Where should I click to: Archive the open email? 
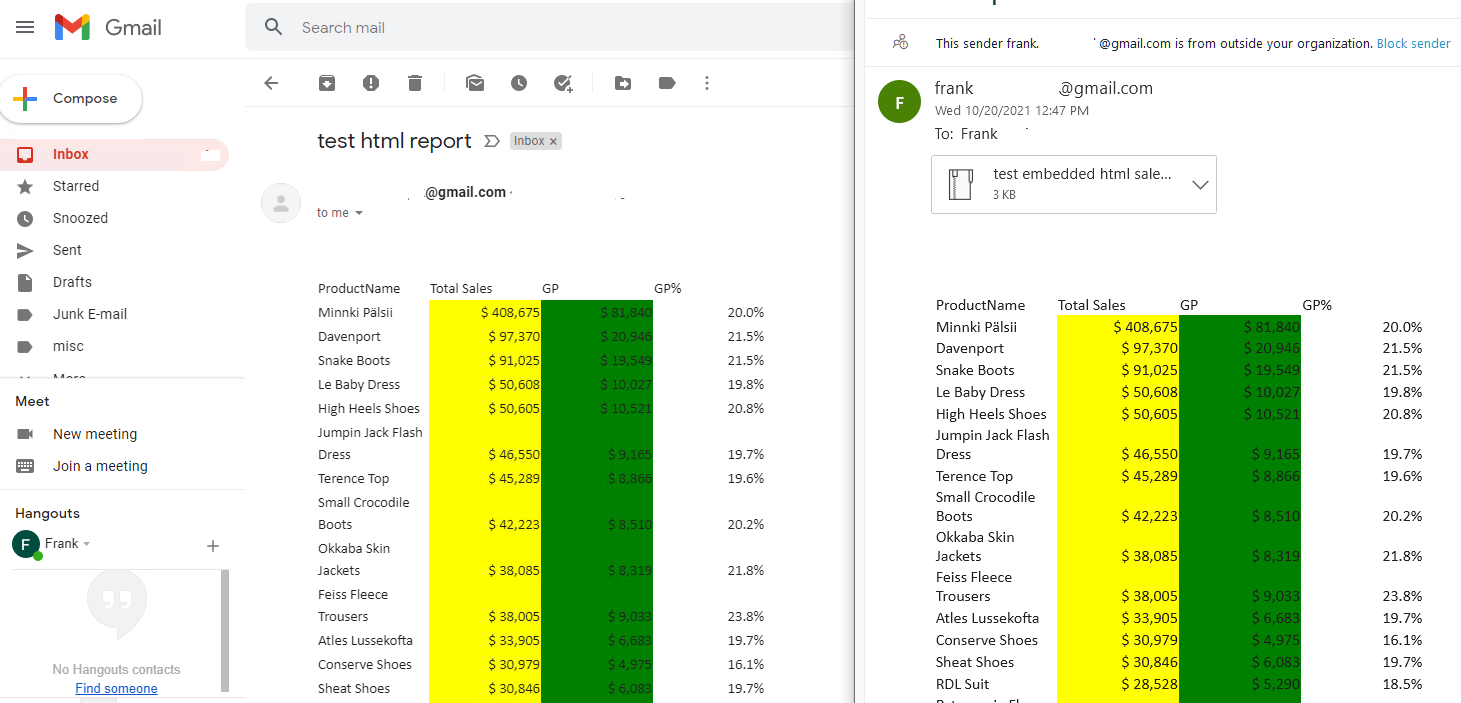click(x=327, y=83)
